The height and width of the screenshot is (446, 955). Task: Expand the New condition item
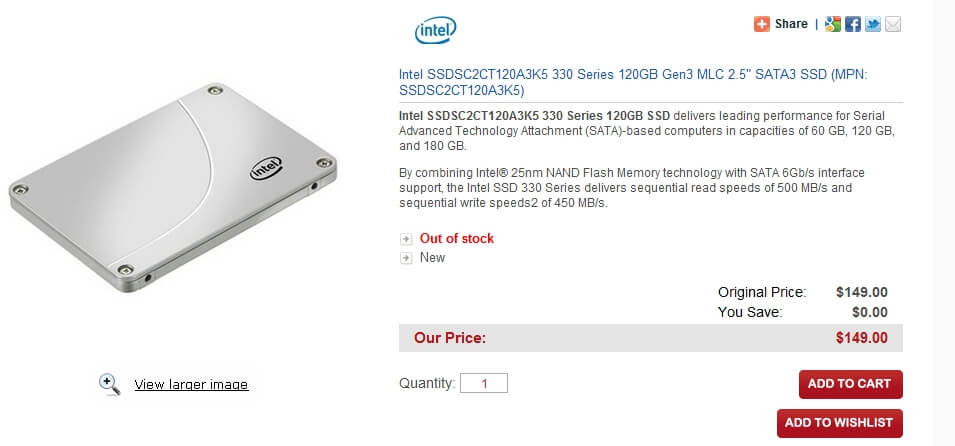click(x=406, y=258)
